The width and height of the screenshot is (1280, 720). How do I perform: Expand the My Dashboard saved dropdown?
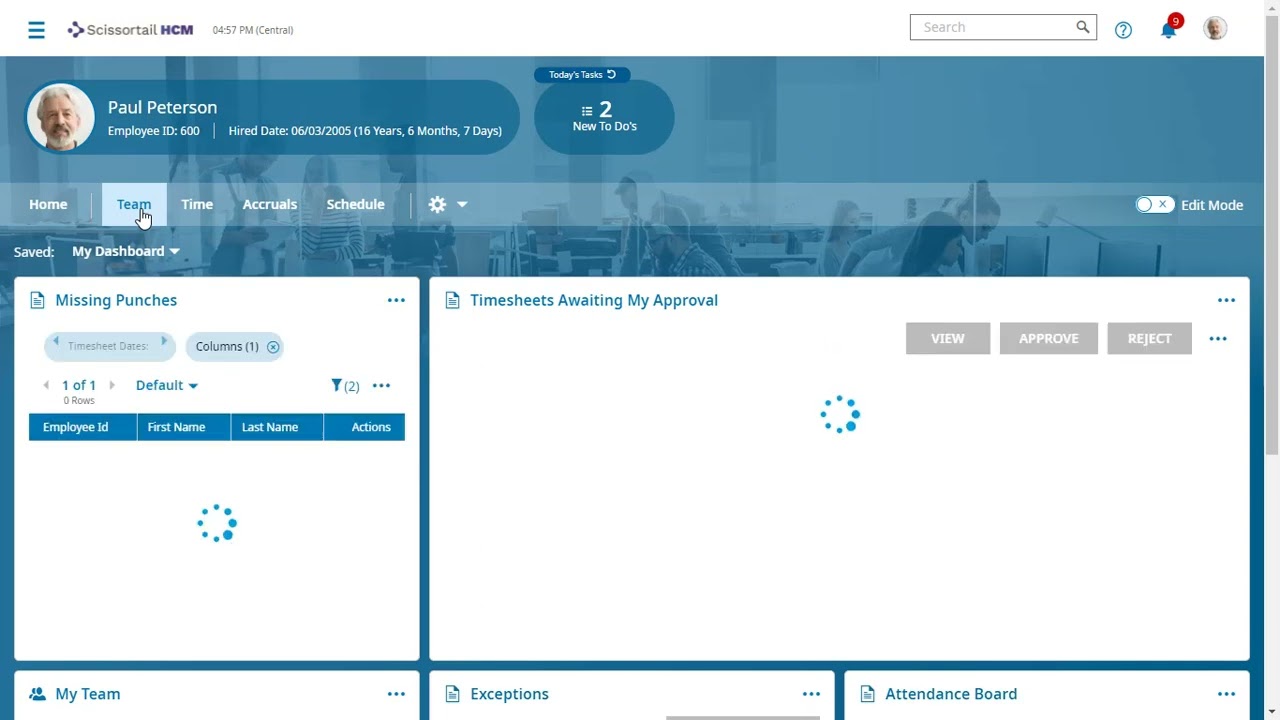tap(126, 251)
